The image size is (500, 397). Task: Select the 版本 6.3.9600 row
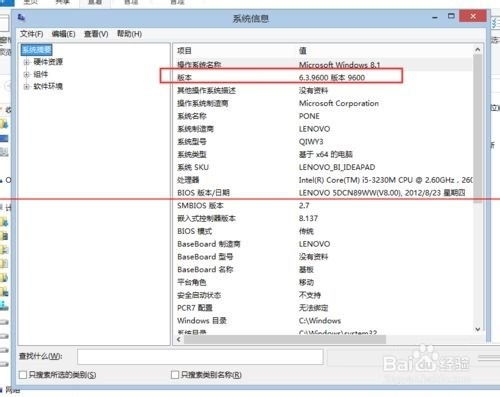click(323, 78)
